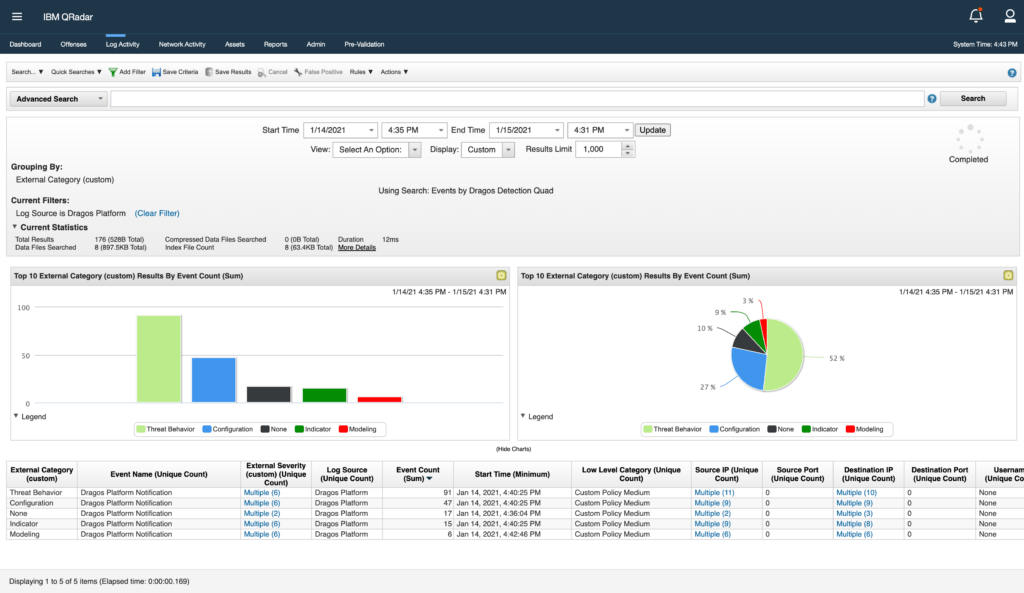Sort by Event Count (Sum) column
Screen dimensions: 1024x593
418,474
